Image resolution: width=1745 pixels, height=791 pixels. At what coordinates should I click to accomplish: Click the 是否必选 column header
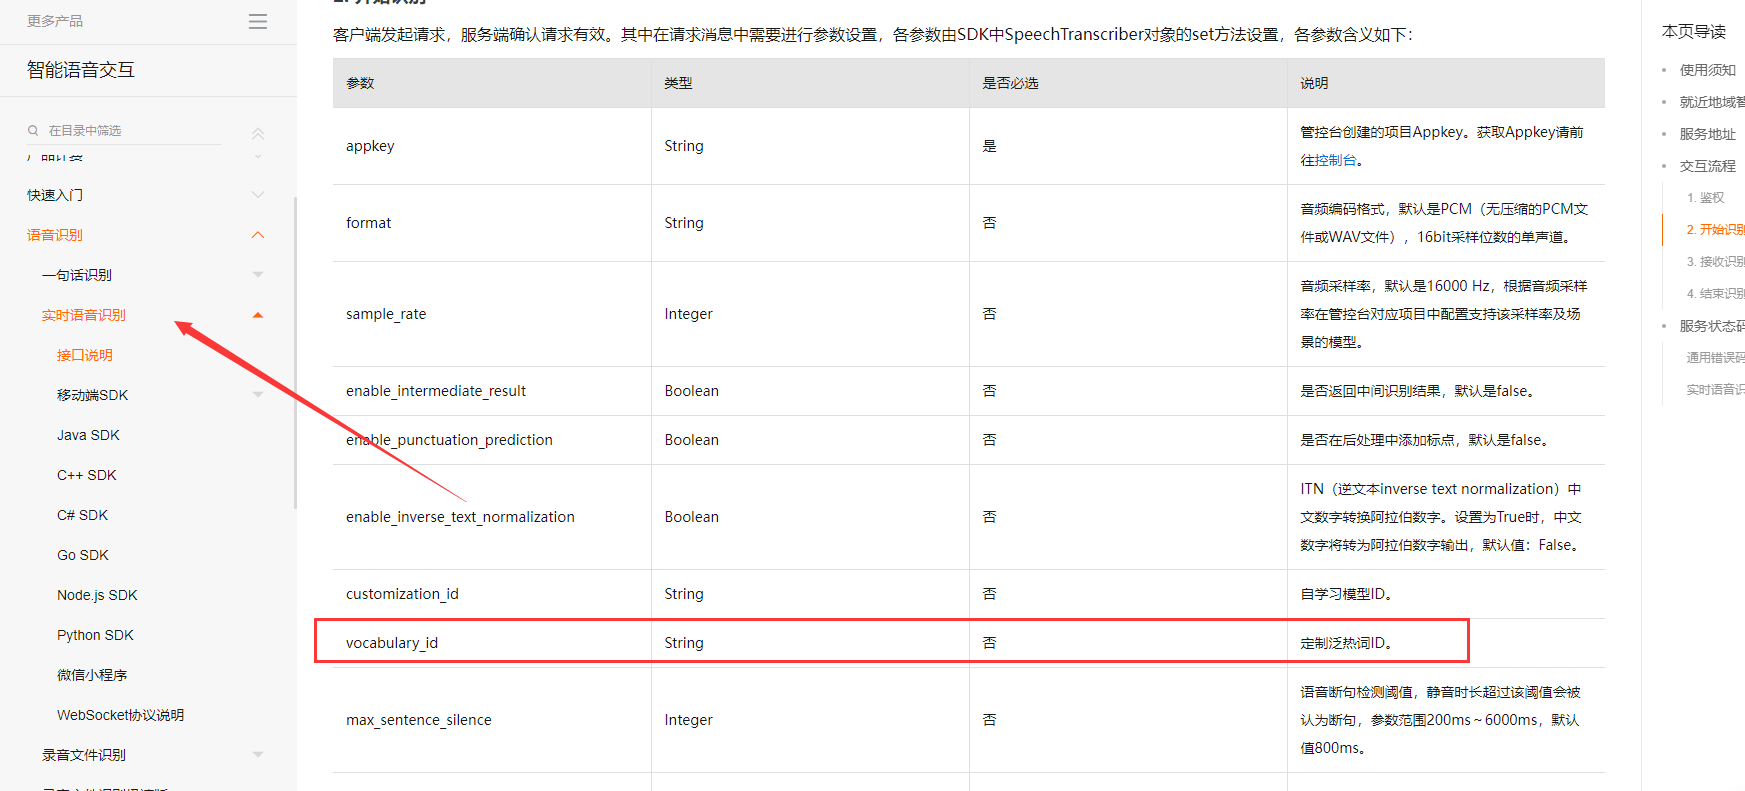[1128, 83]
